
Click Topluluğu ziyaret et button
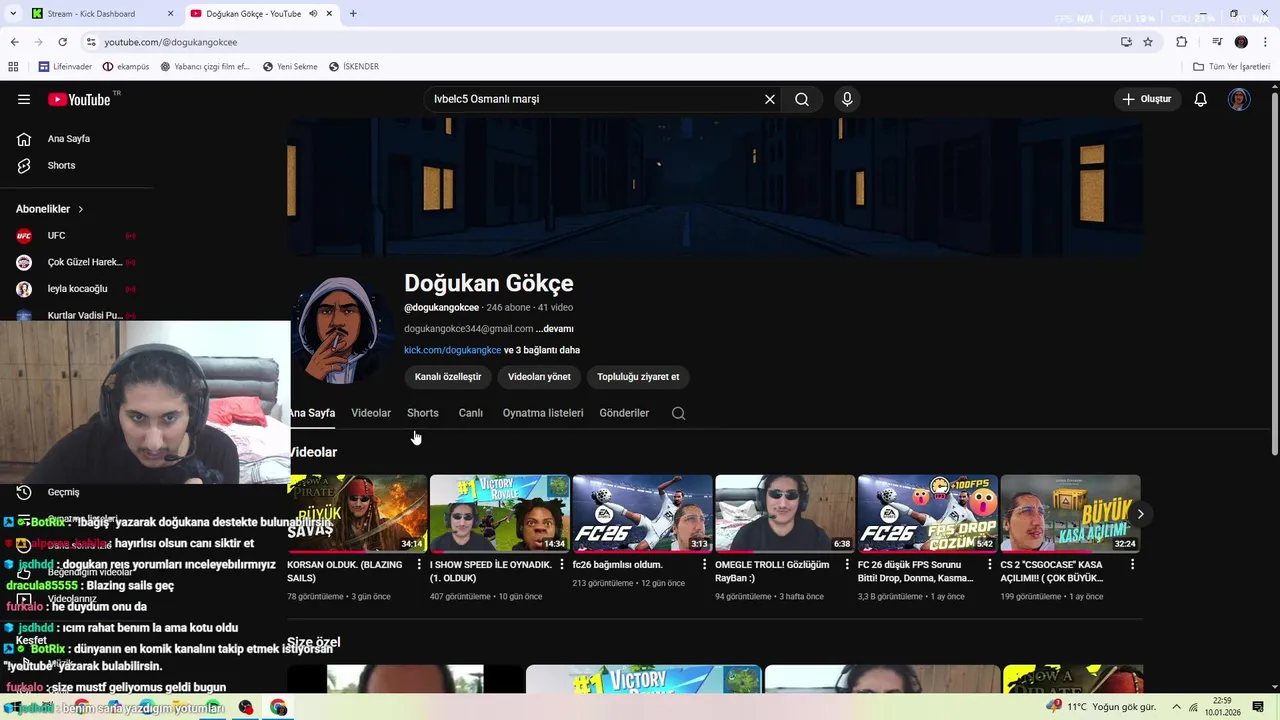click(x=638, y=377)
